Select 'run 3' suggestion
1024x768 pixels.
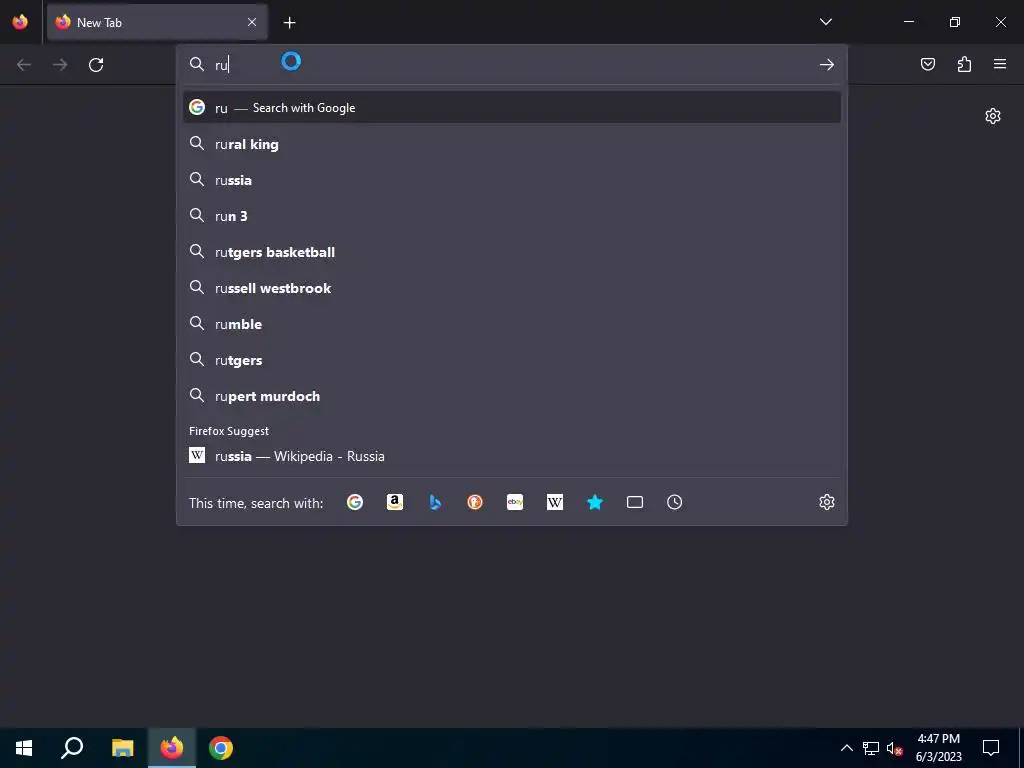(x=511, y=216)
